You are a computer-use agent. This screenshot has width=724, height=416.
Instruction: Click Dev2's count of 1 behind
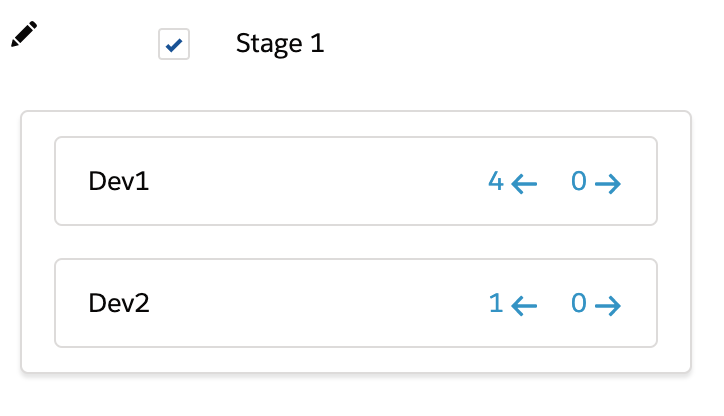(x=495, y=303)
